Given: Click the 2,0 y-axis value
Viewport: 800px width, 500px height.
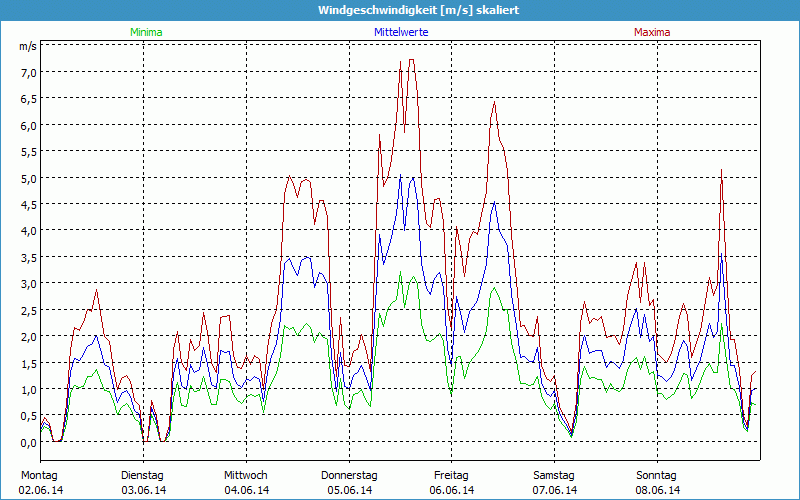Looking at the screenshot, I should tap(29, 337).
